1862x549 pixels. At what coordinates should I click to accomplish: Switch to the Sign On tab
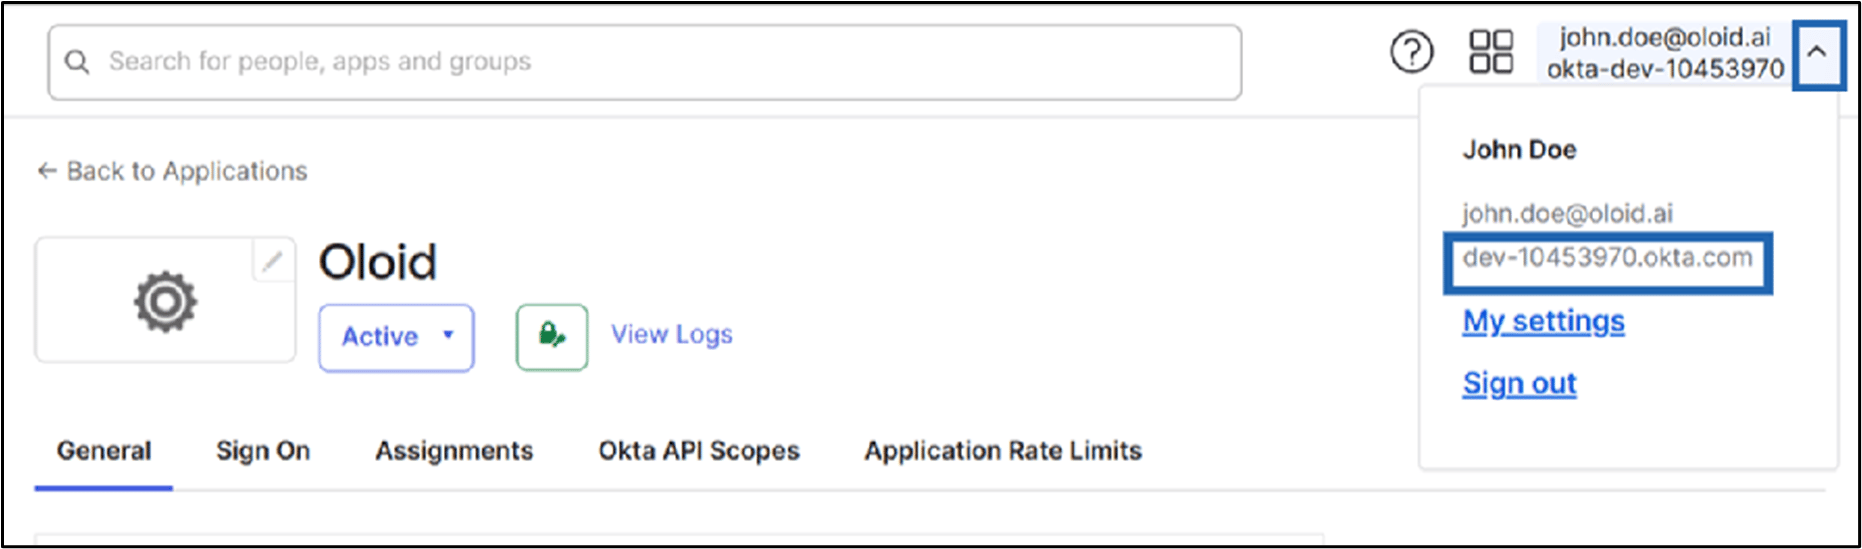[263, 451]
